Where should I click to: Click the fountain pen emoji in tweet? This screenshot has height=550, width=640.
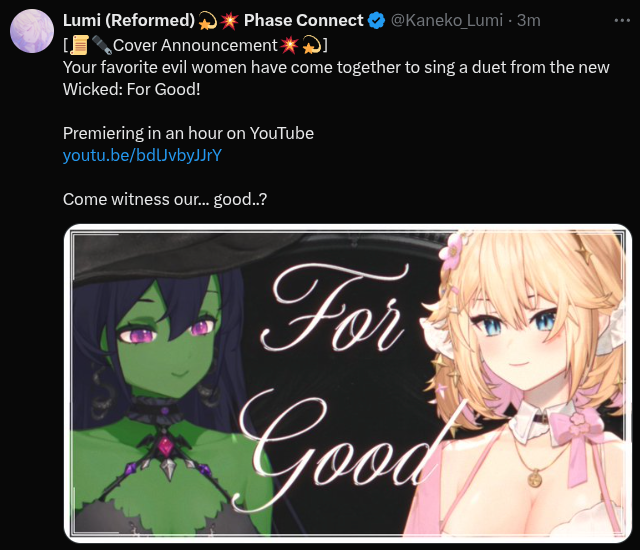tap(102, 45)
